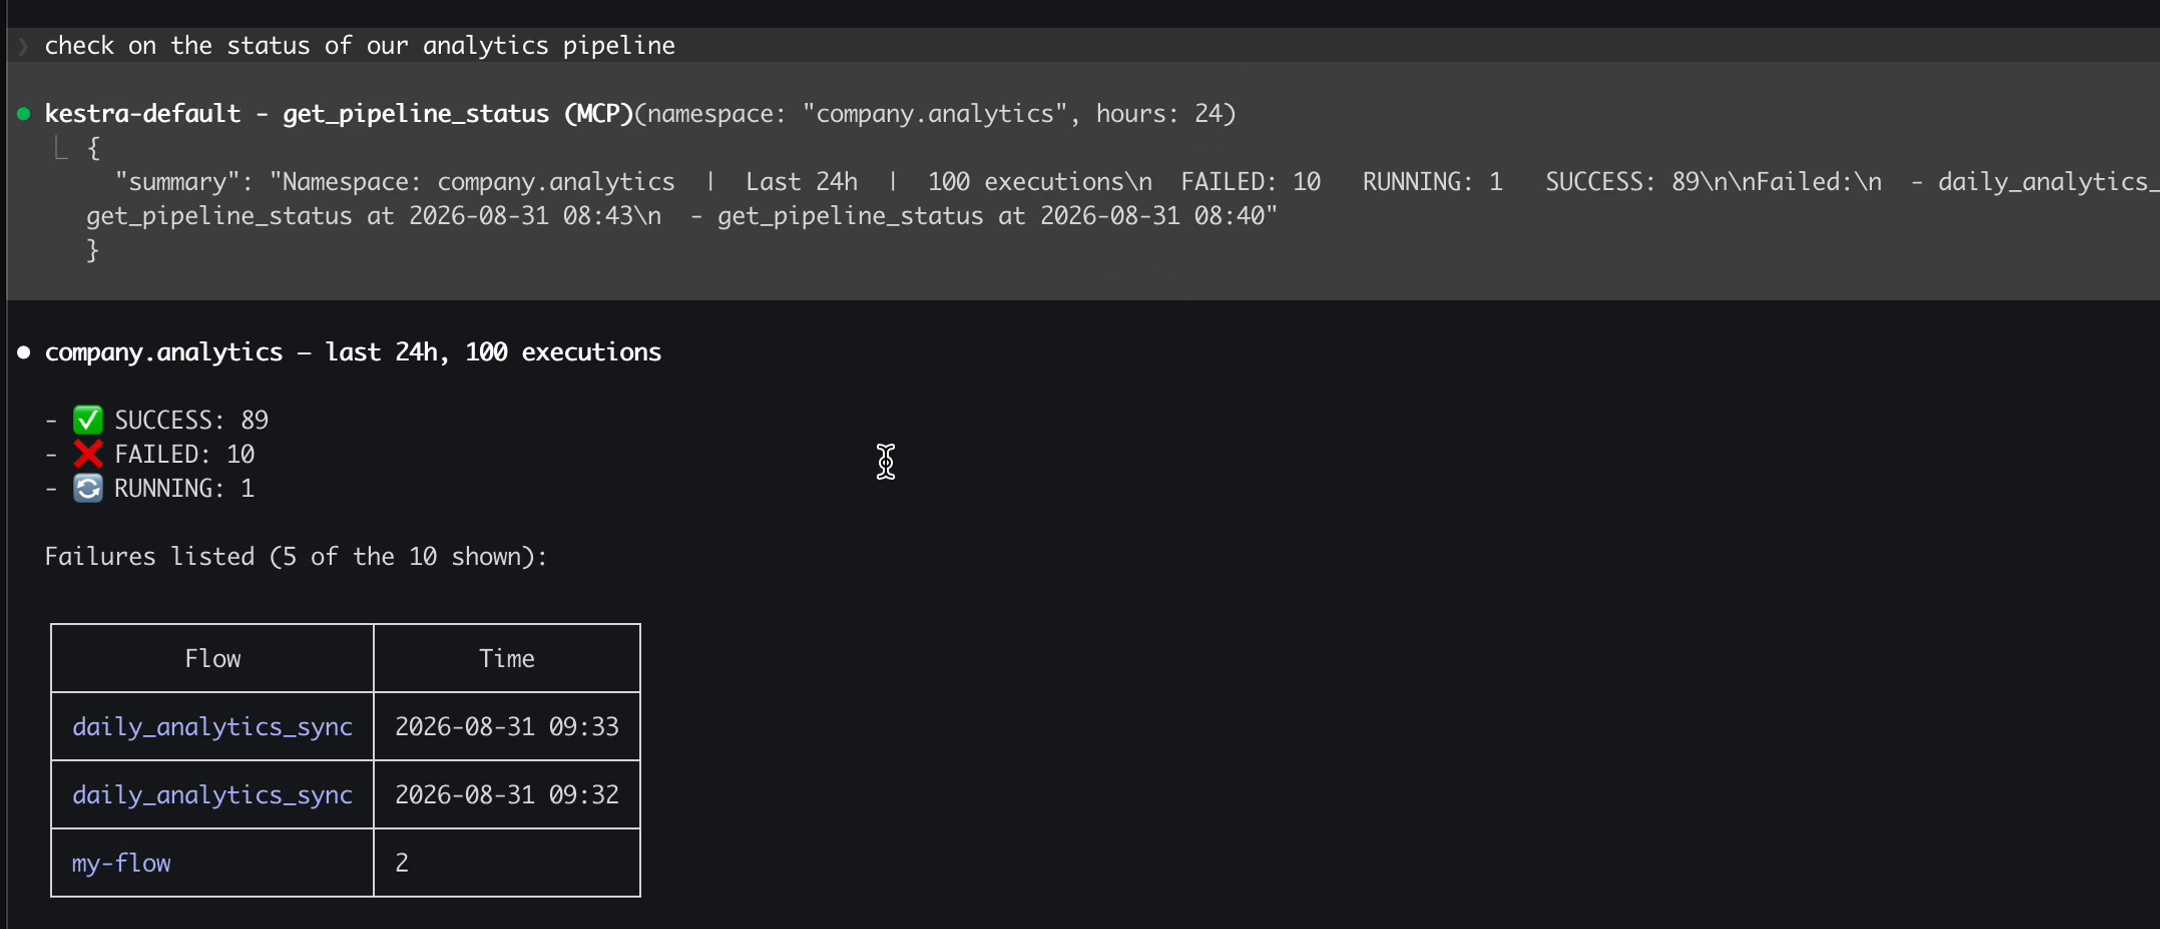This screenshot has height=929, width=2160.
Task: Click the 'Time' table column header
Action: [507, 659]
